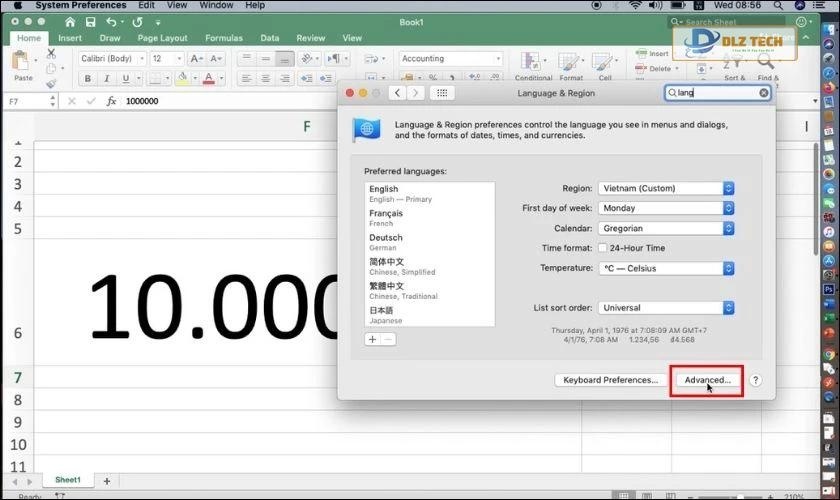Enable the 24-Hour Time checkbox

(x=602, y=248)
